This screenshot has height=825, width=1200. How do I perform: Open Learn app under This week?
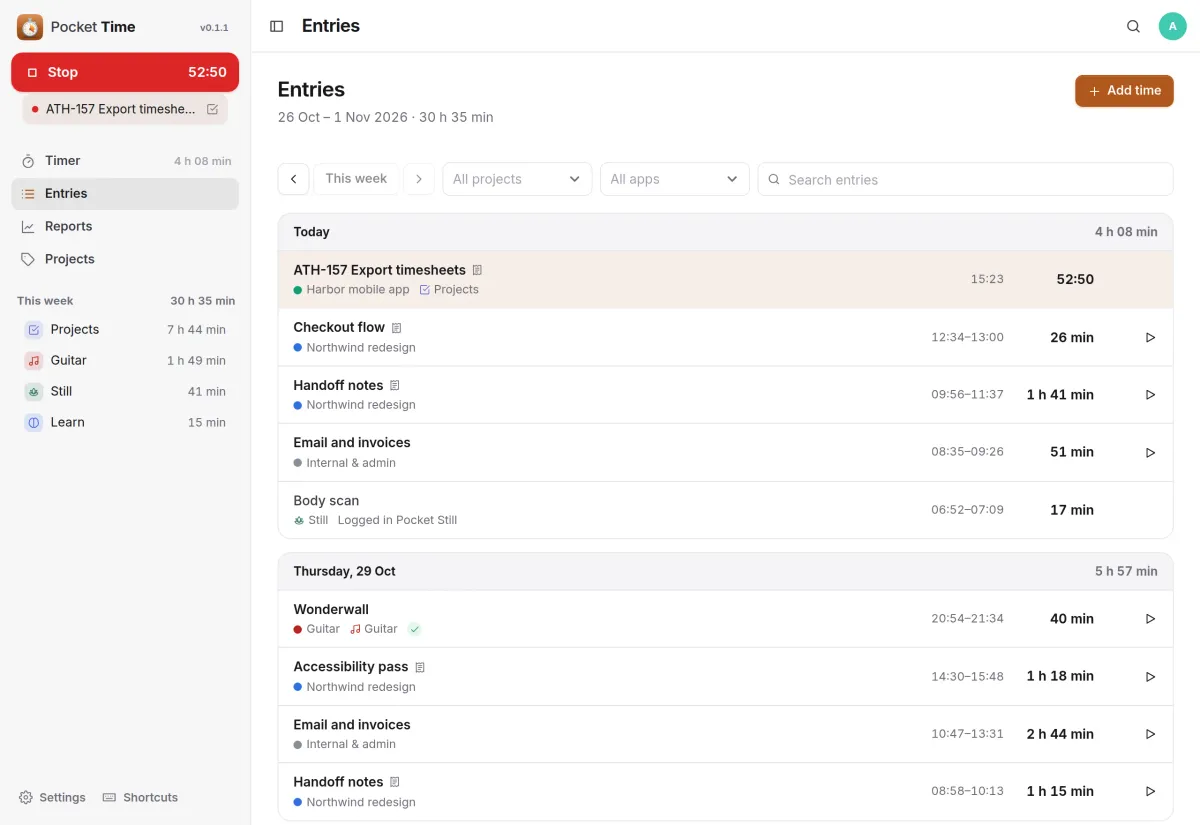[x=125, y=422]
